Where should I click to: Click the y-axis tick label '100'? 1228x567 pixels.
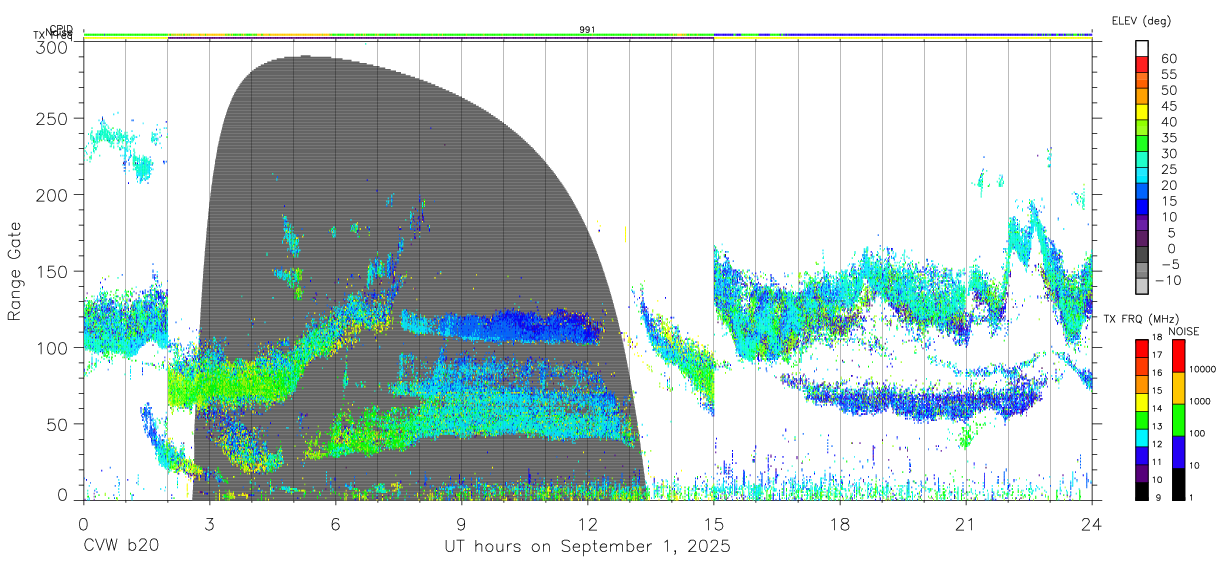(x=51, y=347)
